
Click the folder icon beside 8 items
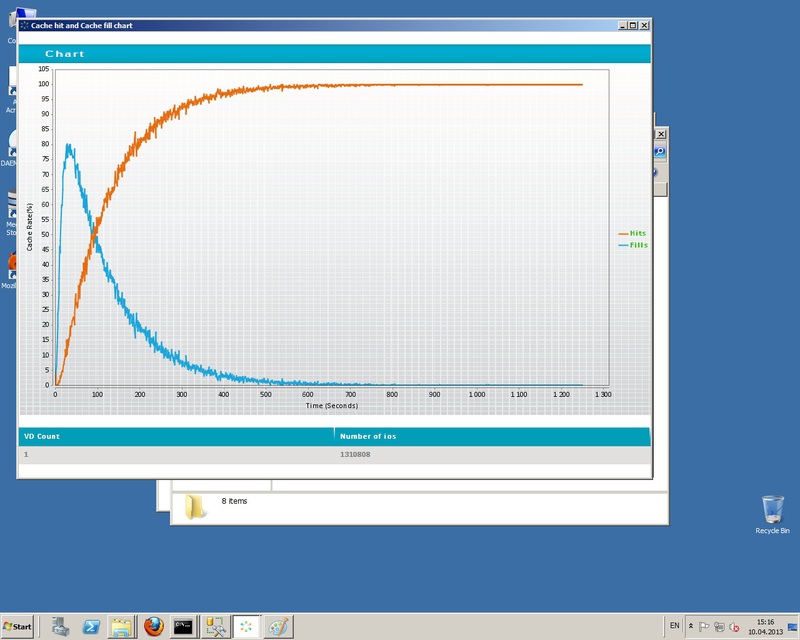click(195, 507)
